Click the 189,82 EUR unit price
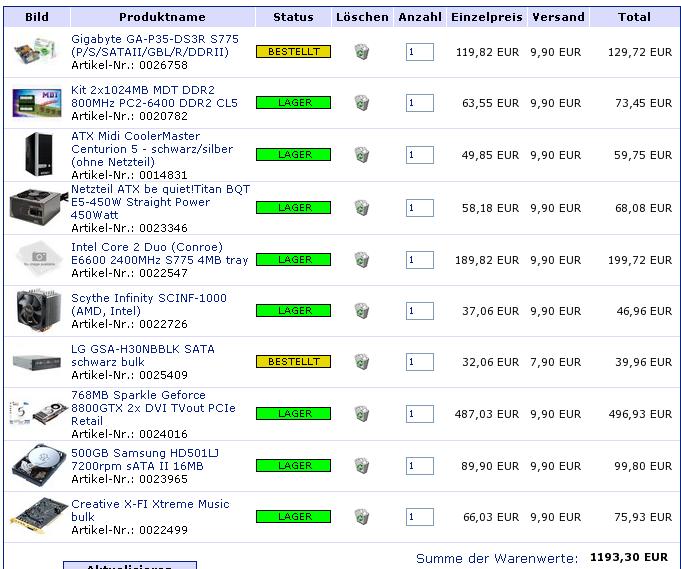The image size is (681, 569). (x=487, y=260)
